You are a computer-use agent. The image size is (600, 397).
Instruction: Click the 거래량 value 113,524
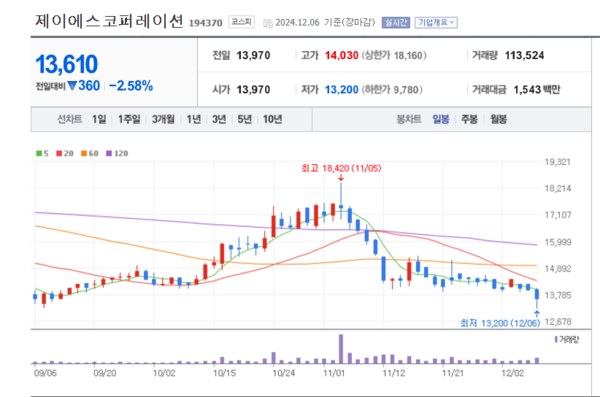524,56
